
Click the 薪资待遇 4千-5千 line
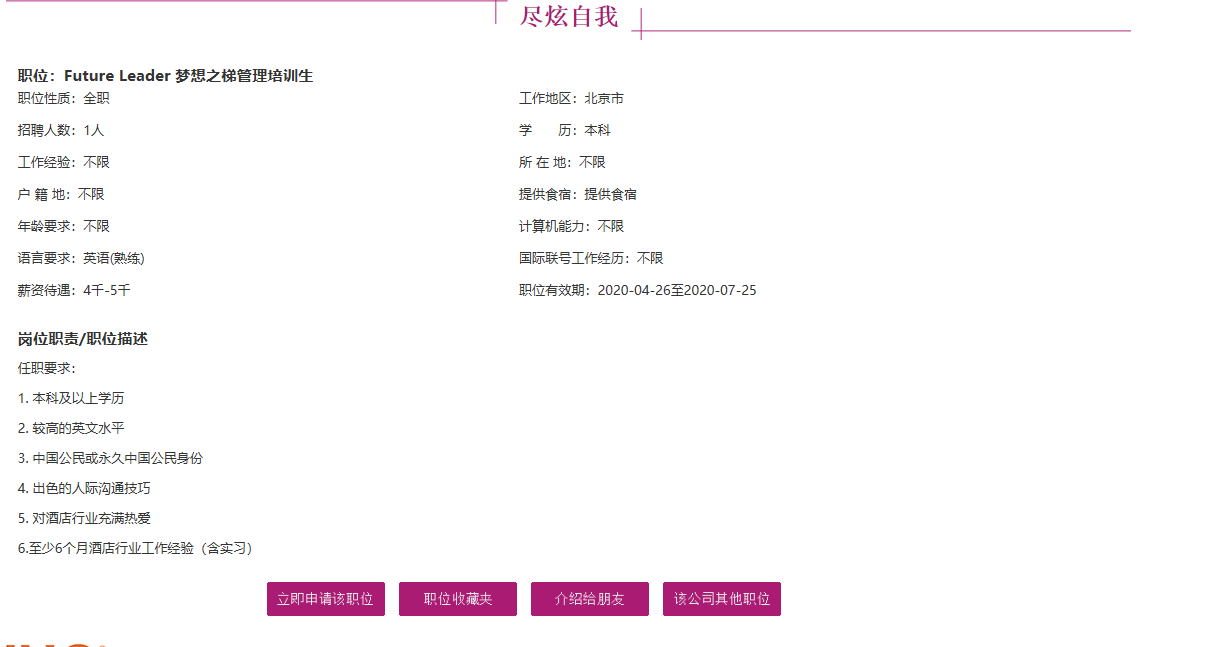click(74, 291)
